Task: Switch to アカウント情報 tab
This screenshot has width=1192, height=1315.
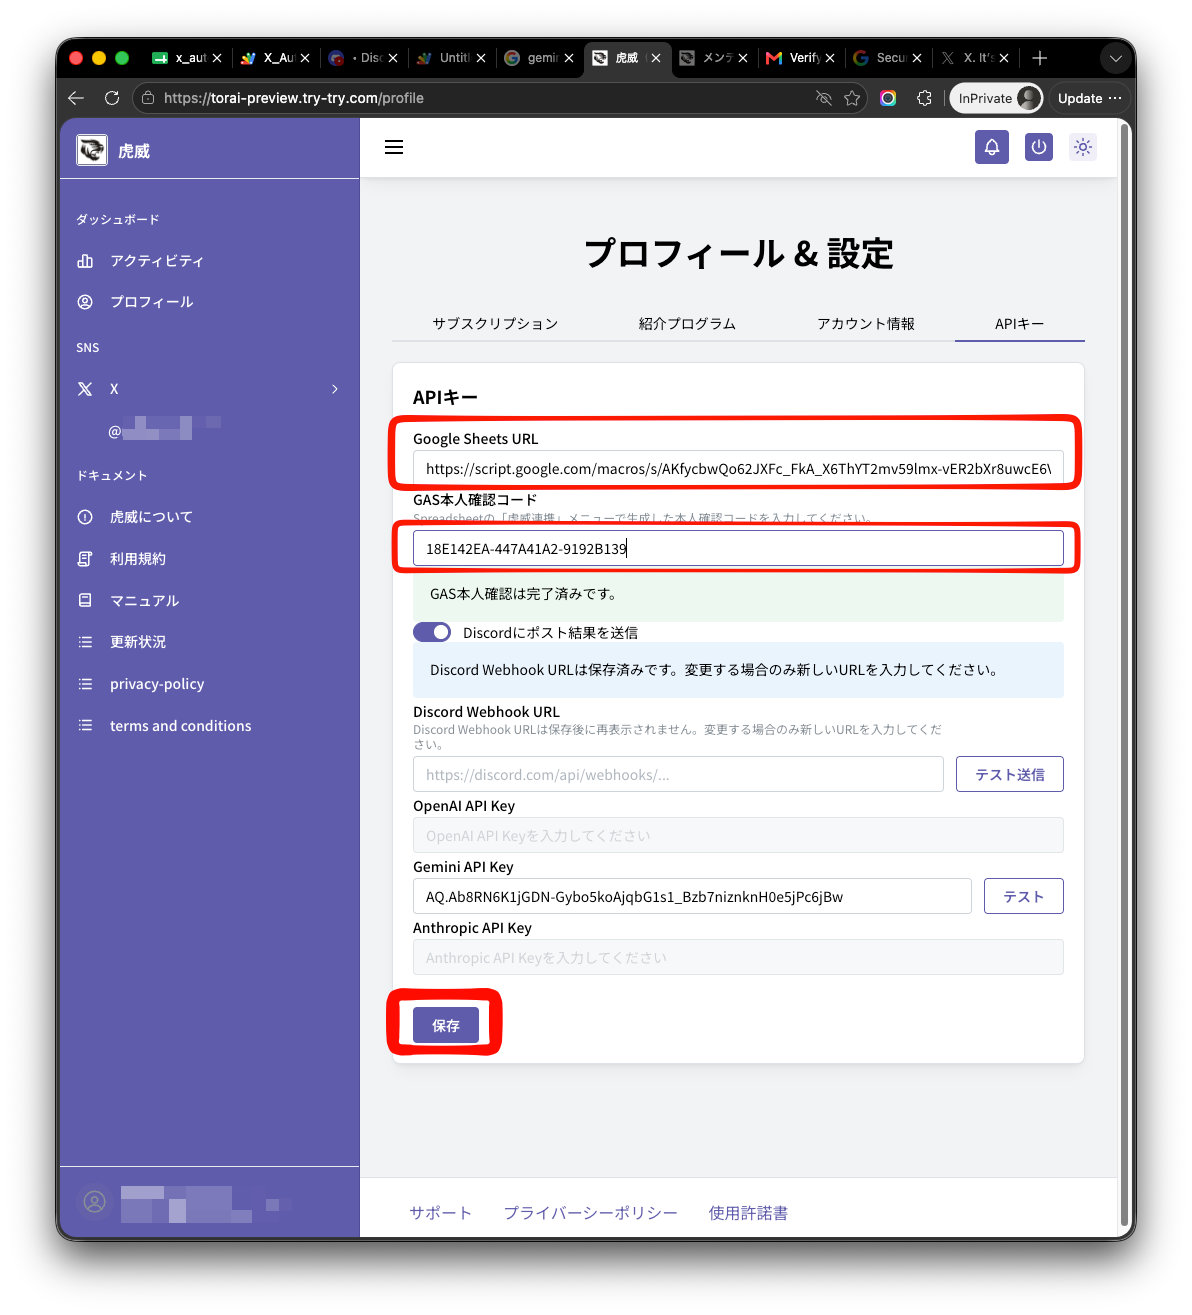Action: click(x=866, y=324)
